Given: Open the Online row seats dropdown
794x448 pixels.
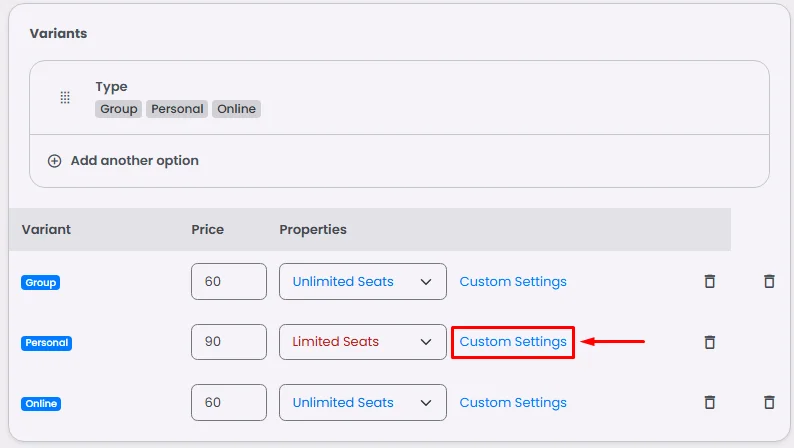Looking at the screenshot, I should click(362, 402).
